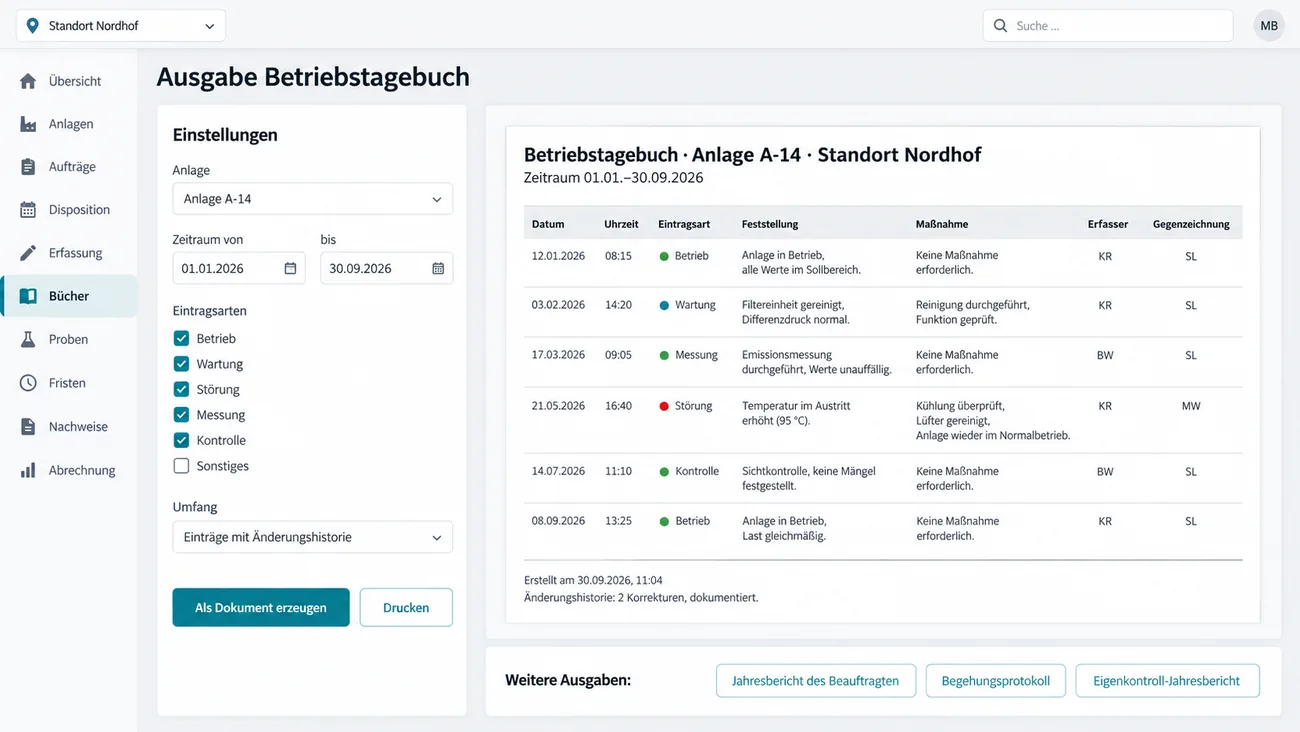The image size is (1300, 732).
Task: Select Bücher in the sidebar
Action: pyautogui.click(x=69, y=296)
